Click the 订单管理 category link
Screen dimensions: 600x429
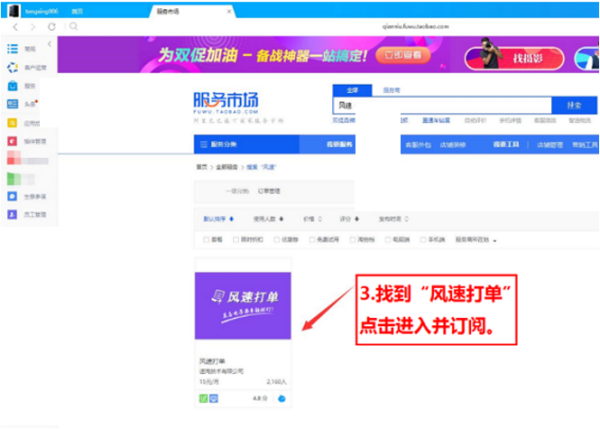pos(269,191)
